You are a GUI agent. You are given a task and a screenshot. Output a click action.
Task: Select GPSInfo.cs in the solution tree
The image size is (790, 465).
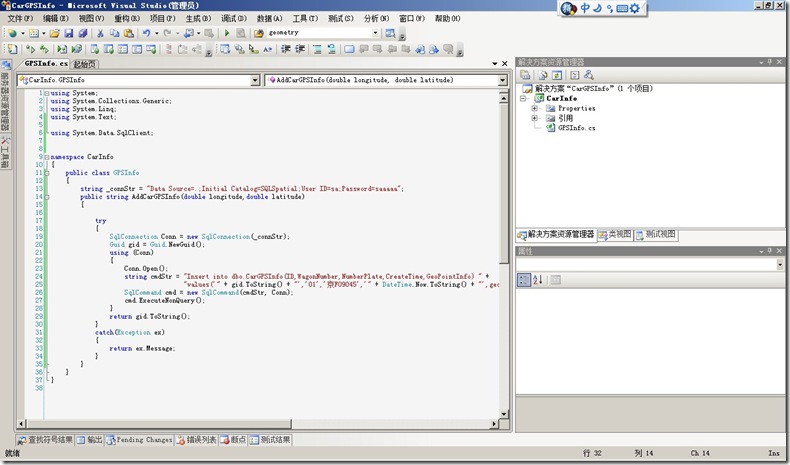576,129
